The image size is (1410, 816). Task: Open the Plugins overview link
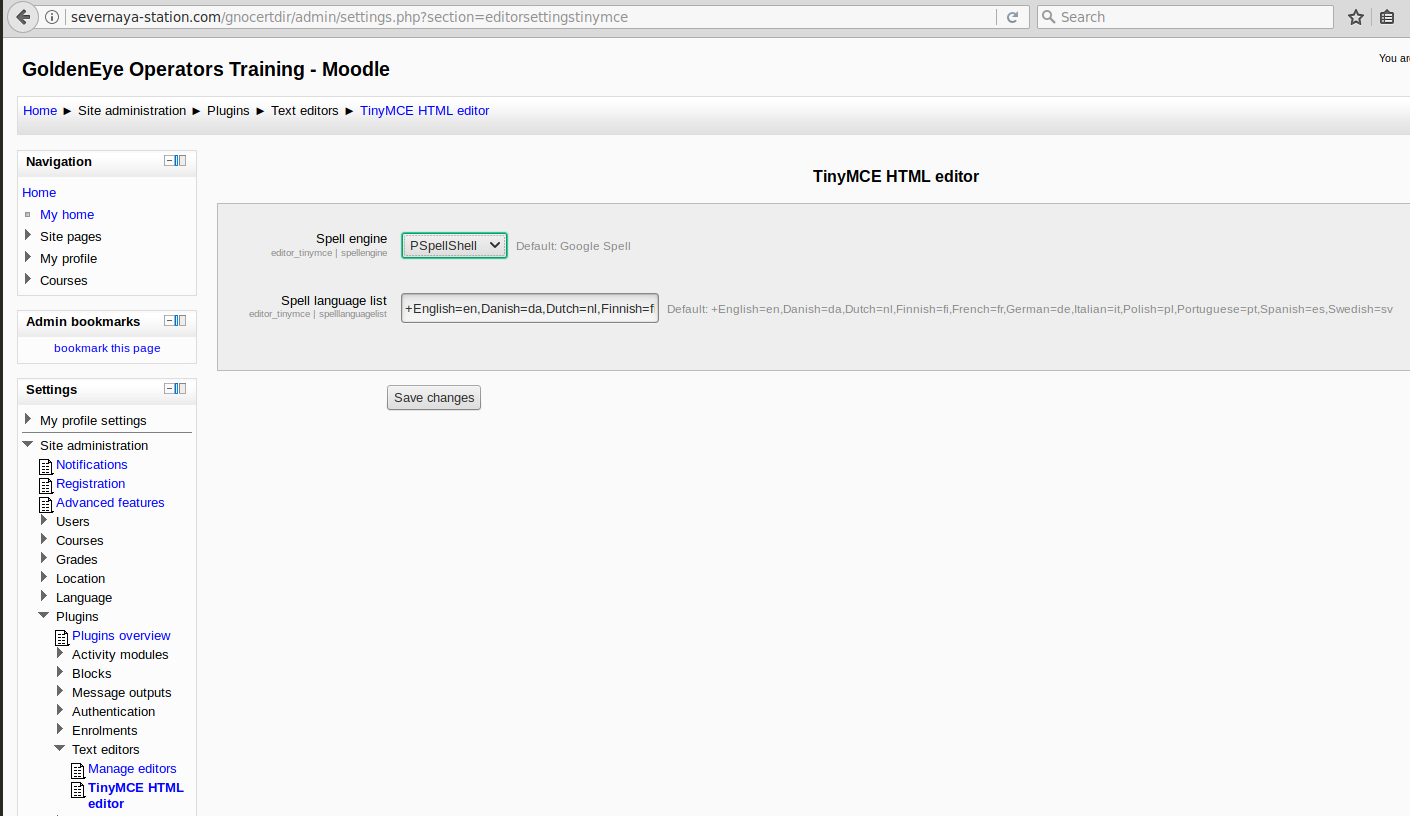coord(121,636)
